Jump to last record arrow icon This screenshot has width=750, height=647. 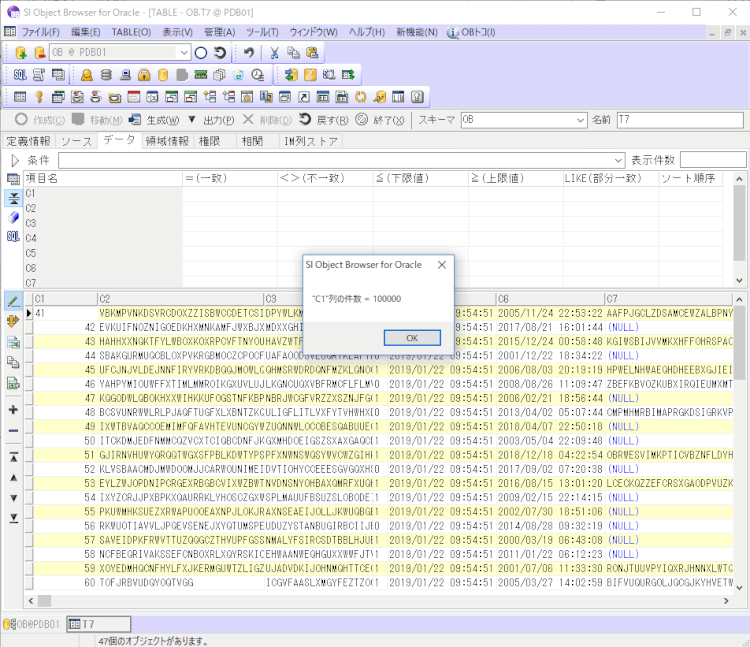coord(13,517)
